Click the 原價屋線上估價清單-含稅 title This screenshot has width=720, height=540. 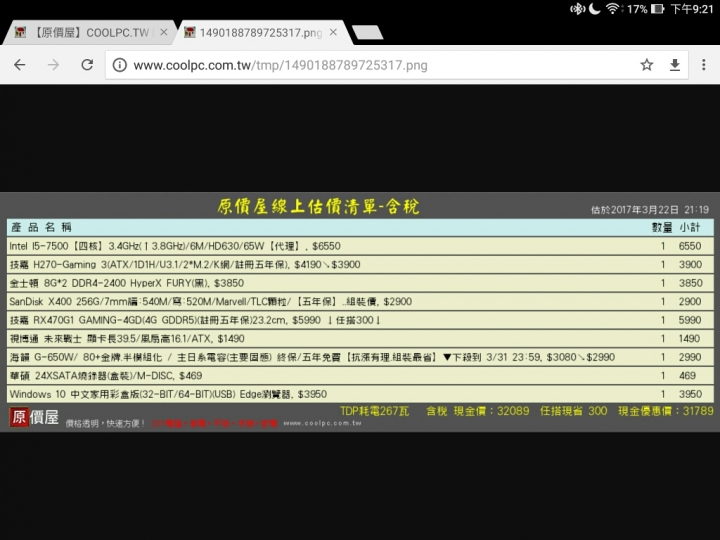point(319,207)
